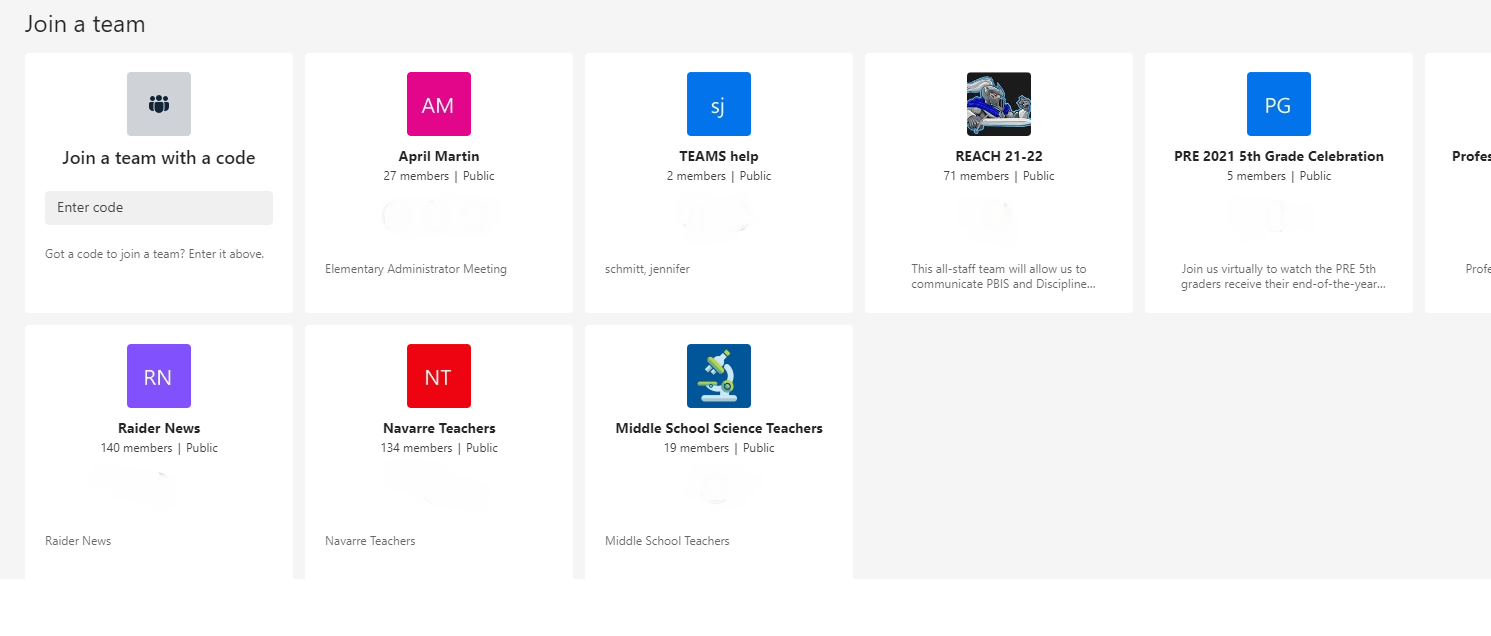The height and width of the screenshot is (636, 1491).
Task: Open the REACH 21-22 team title
Action: (999, 156)
